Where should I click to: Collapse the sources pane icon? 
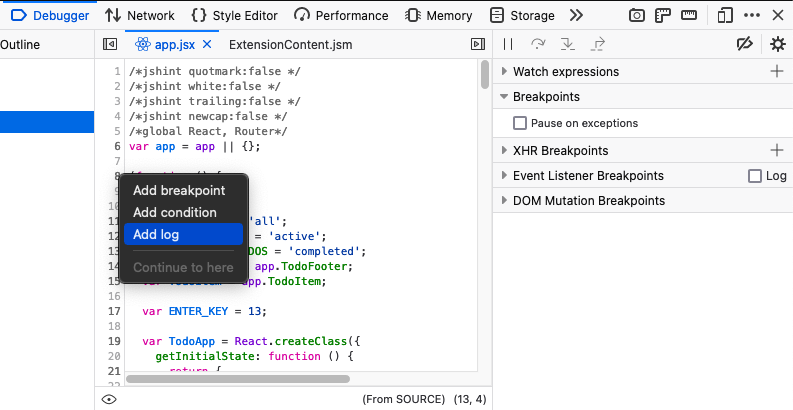pos(110,44)
